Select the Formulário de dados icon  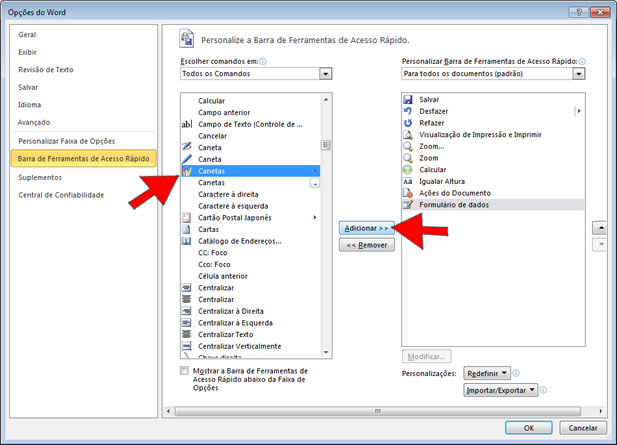coord(408,205)
